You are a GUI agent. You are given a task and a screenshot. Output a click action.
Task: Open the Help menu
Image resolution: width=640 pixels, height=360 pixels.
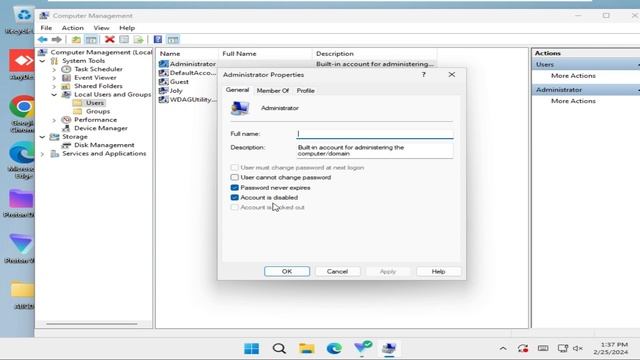point(127,28)
